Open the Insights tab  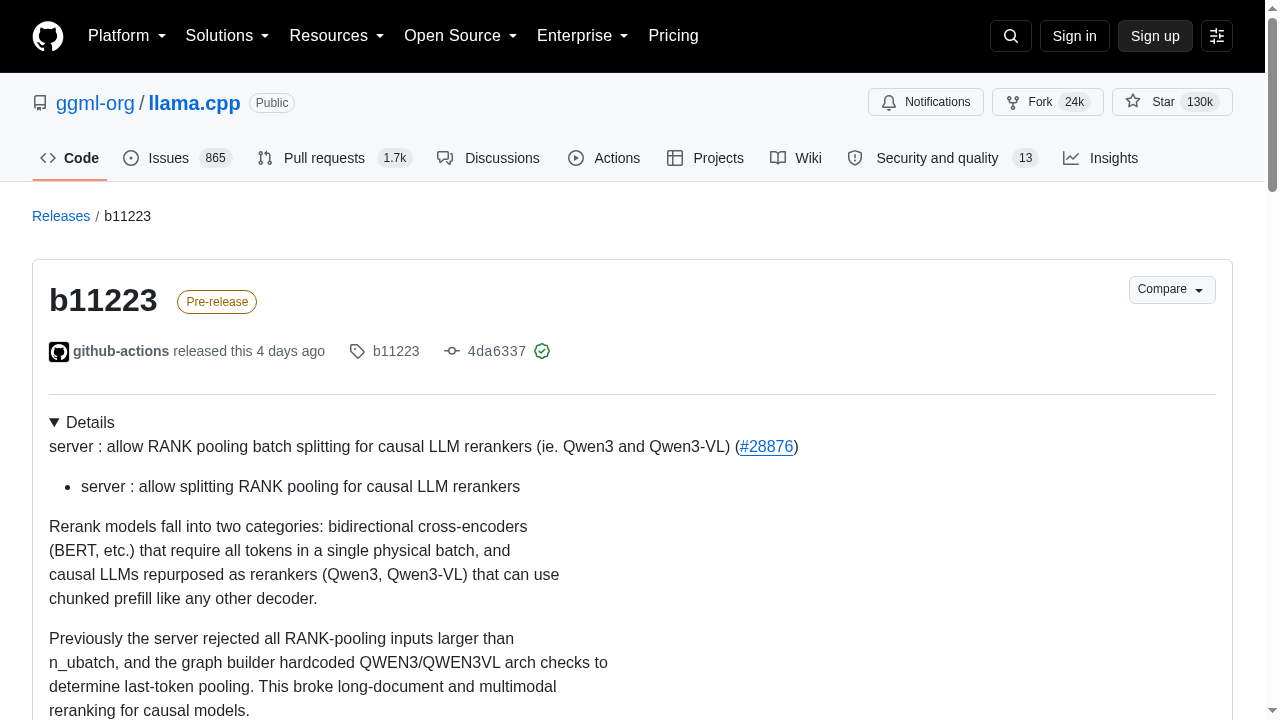pyautogui.click(x=1100, y=158)
